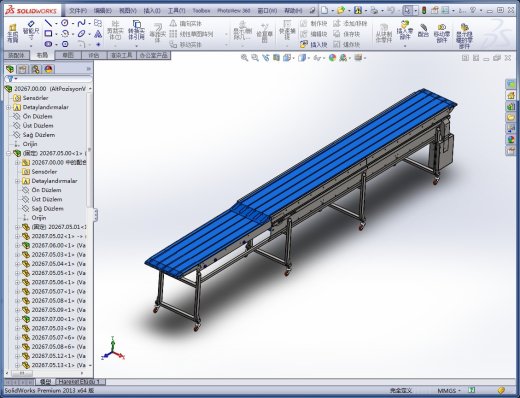The height and width of the screenshot is (398, 520).
Task: Open the 编辑(E) Edit menu
Action: click(x=103, y=11)
